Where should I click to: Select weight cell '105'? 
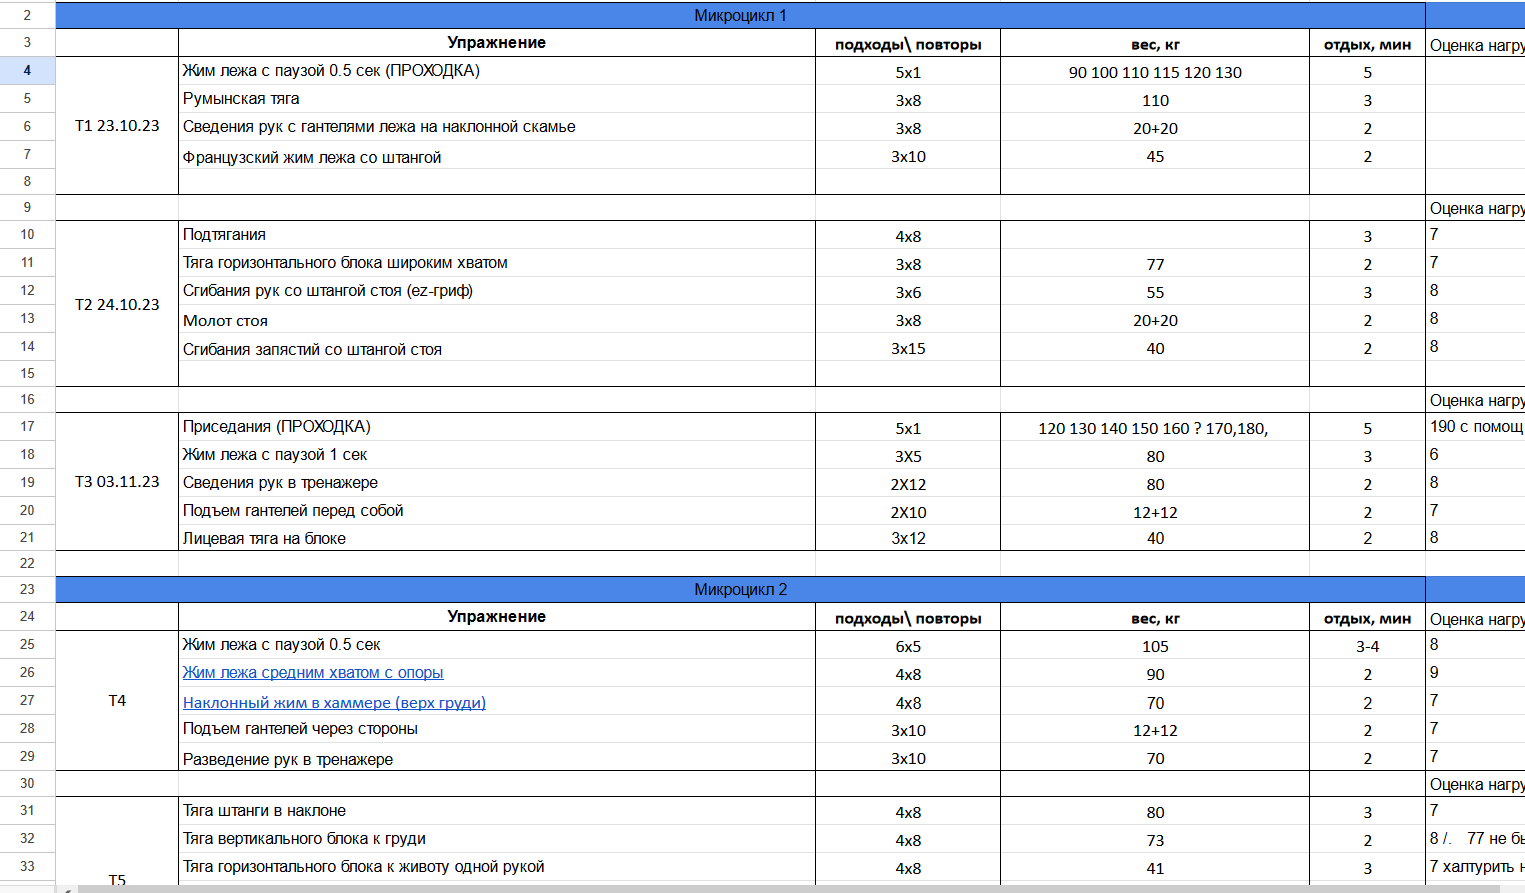tap(1155, 646)
